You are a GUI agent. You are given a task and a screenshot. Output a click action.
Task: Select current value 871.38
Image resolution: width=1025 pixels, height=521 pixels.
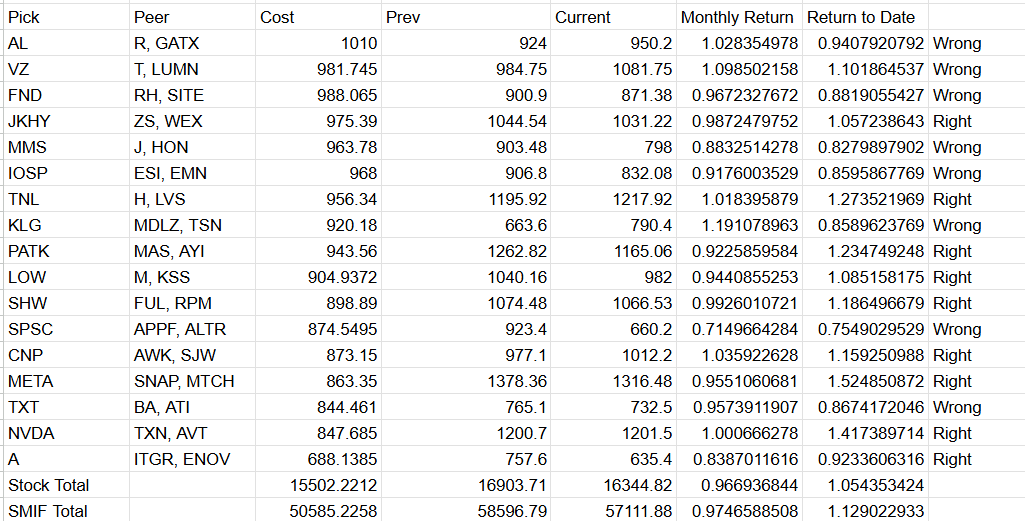point(613,95)
